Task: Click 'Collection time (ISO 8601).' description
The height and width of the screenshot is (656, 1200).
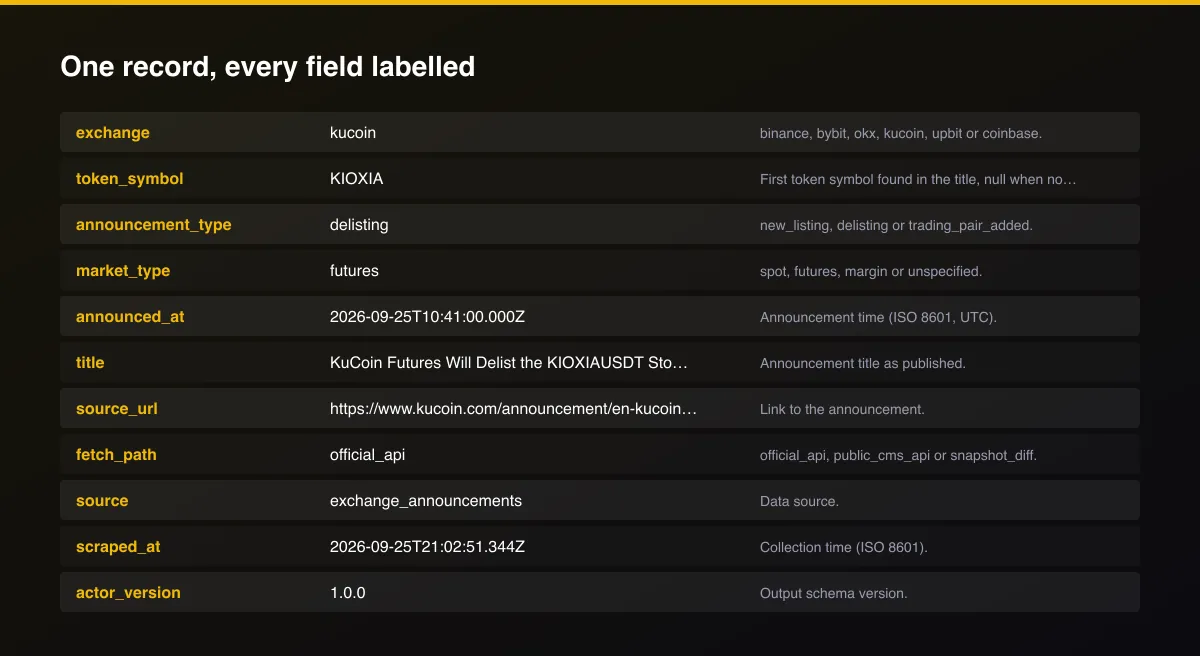Action: 844,547
